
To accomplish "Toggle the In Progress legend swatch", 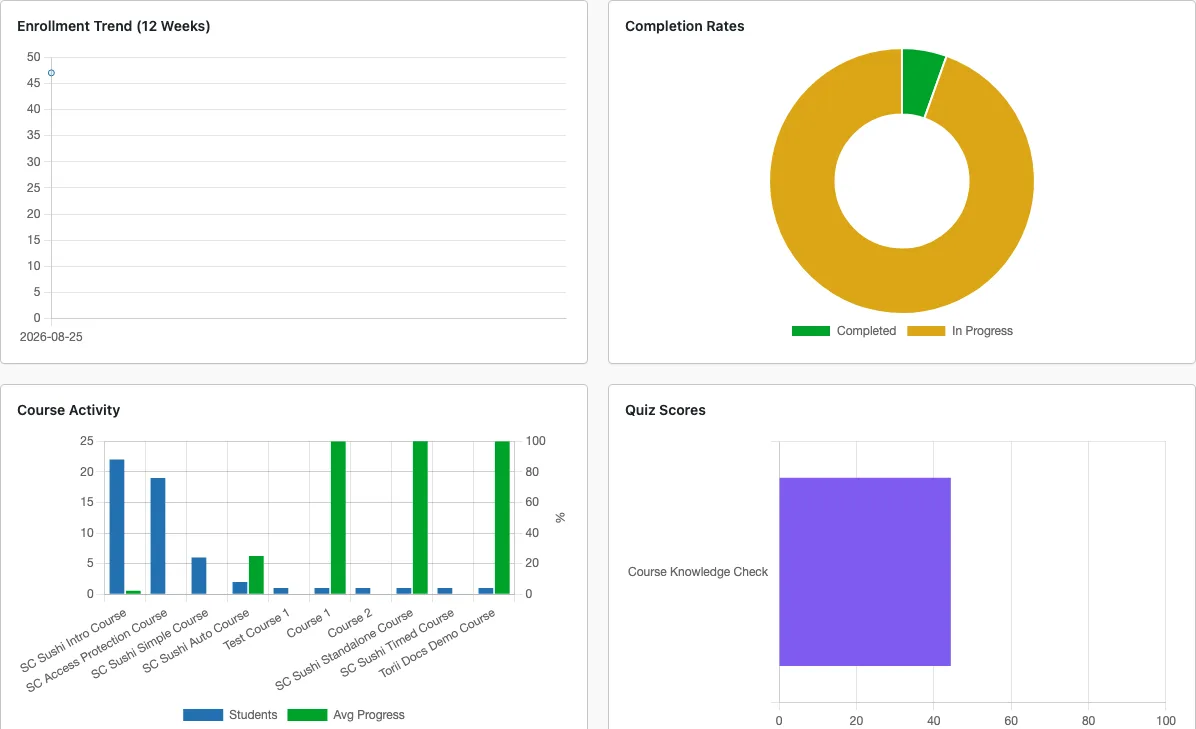I will (x=926, y=331).
